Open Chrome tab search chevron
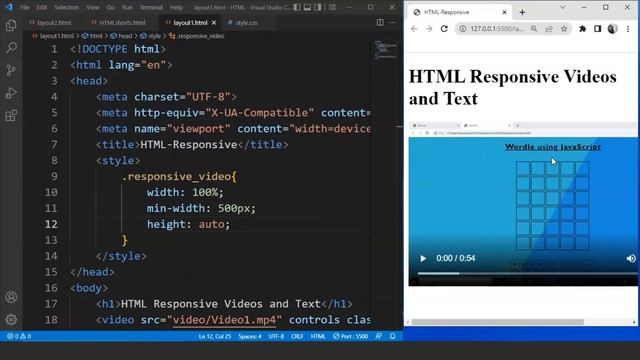Screen dimensions: 640x360 562,7
